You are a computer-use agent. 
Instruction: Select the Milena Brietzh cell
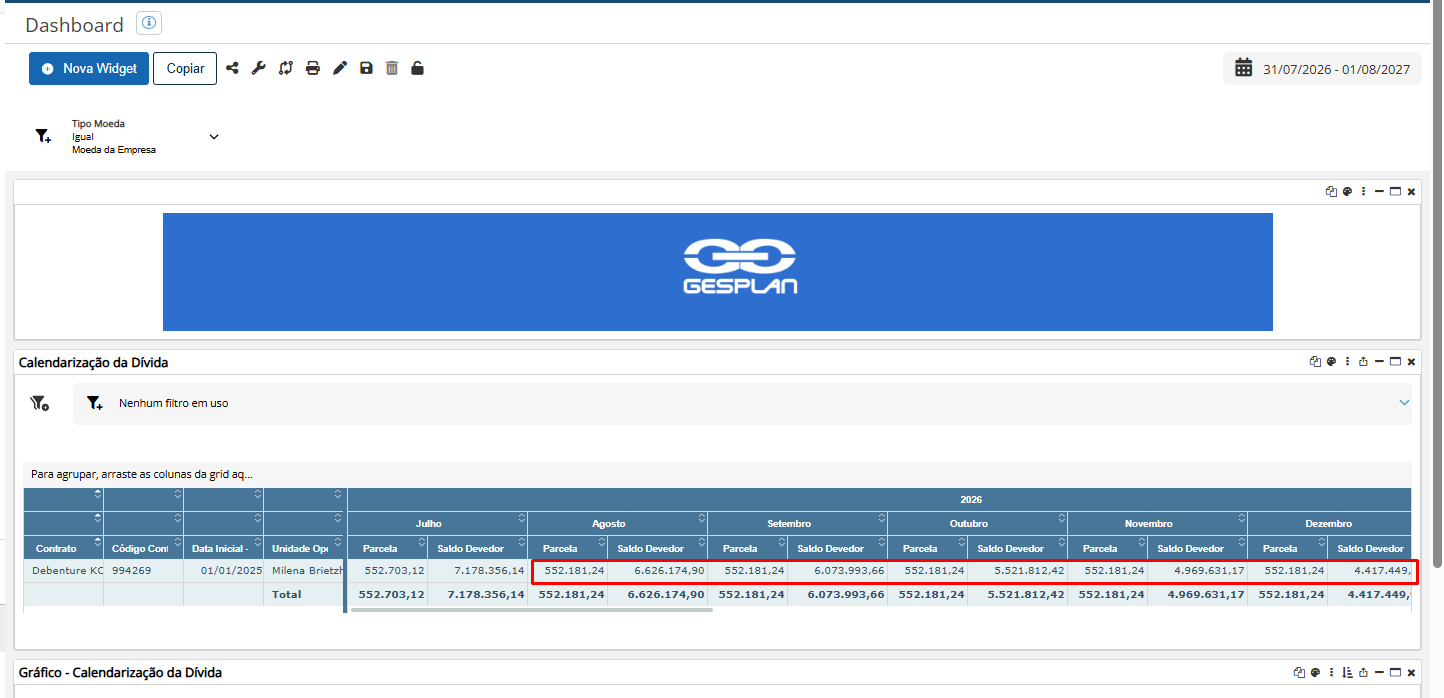tap(303, 571)
